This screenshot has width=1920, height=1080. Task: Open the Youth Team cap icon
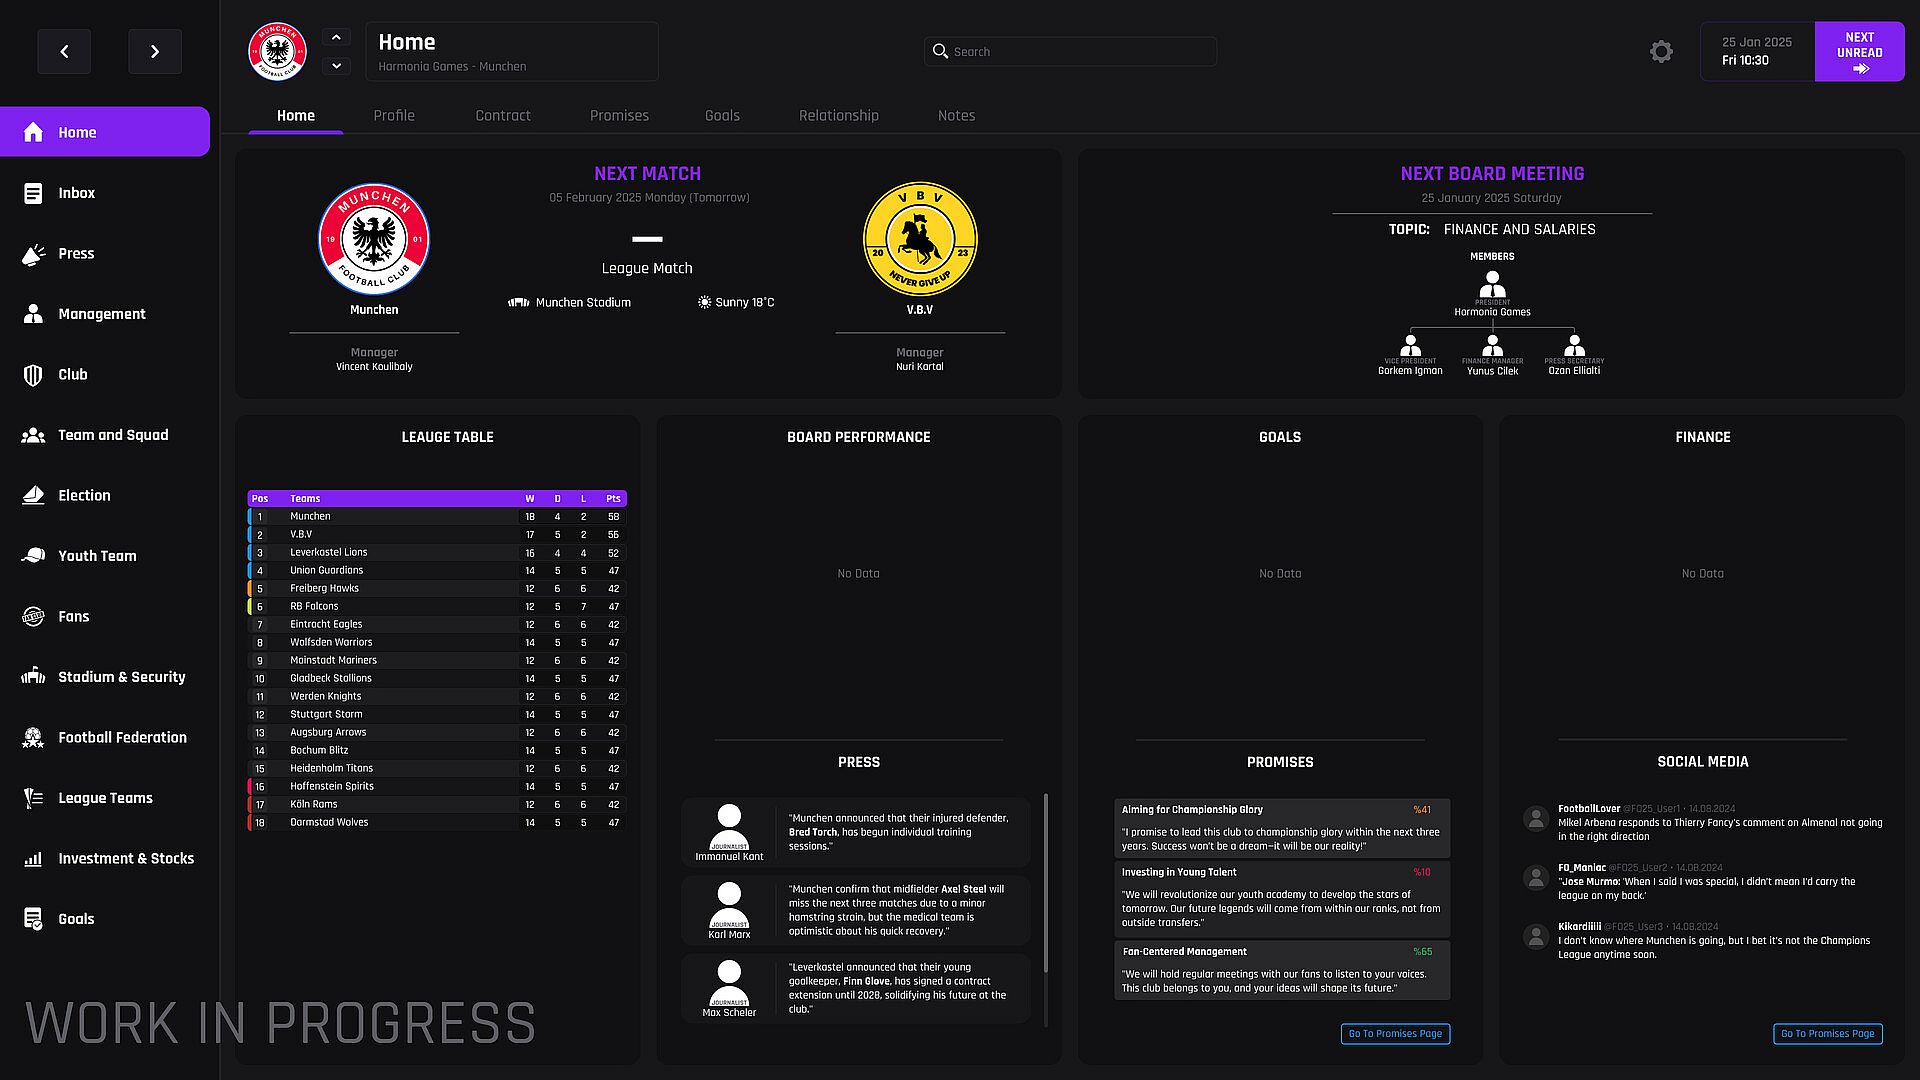coord(33,556)
